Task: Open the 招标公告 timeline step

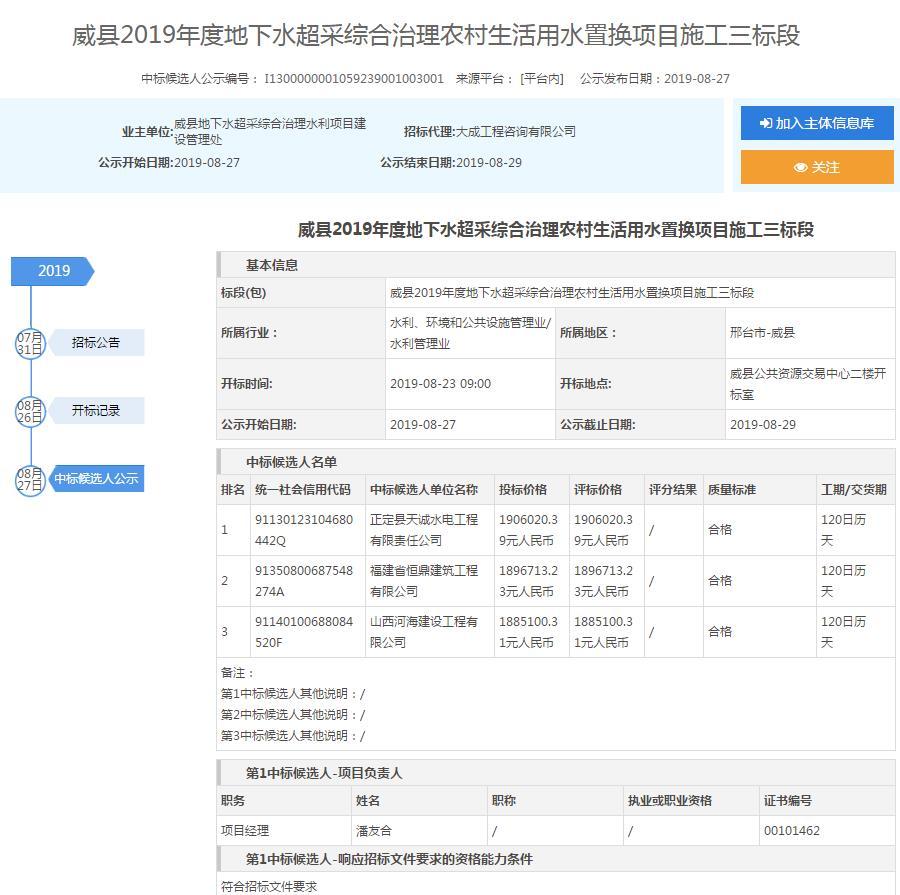Action: [96, 342]
